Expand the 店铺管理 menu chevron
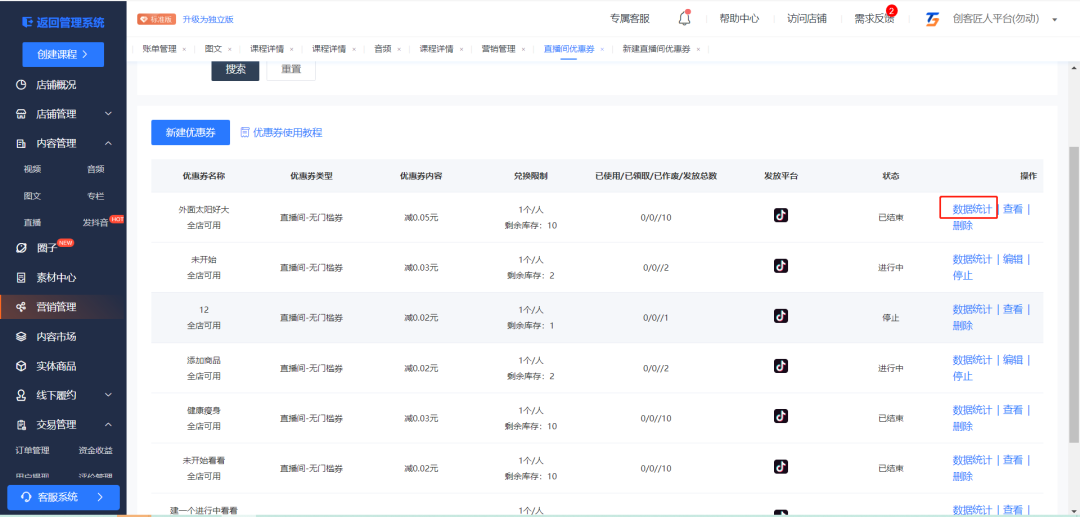 pos(108,114)
